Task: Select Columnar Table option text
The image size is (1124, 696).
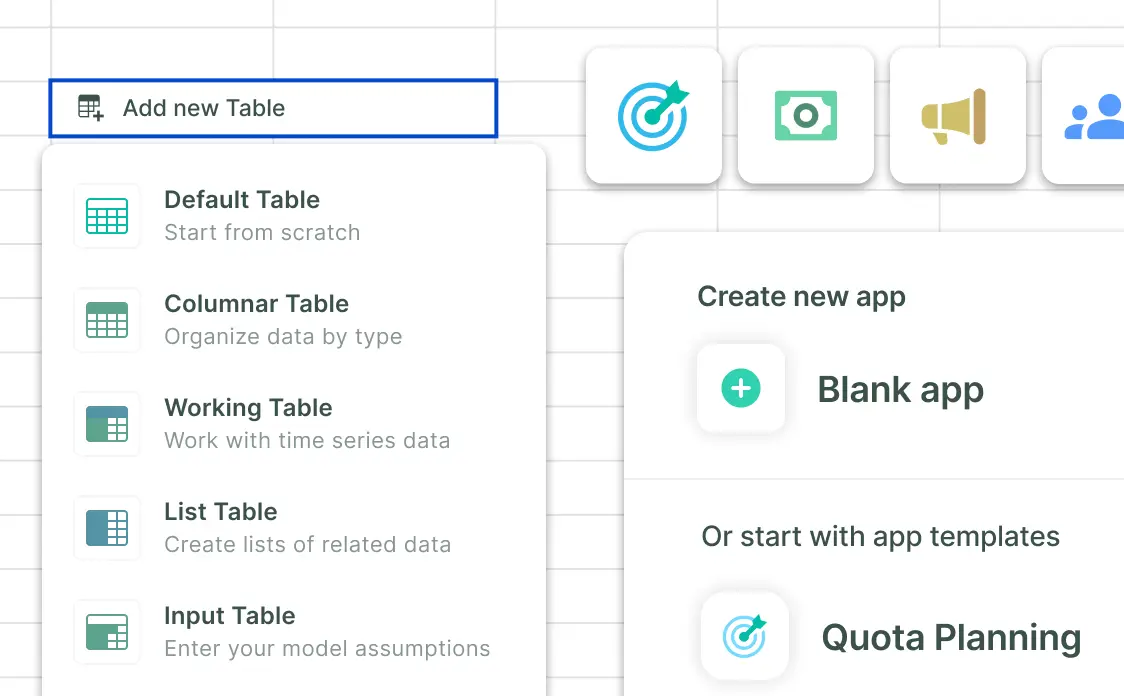Action: point(257,304)
